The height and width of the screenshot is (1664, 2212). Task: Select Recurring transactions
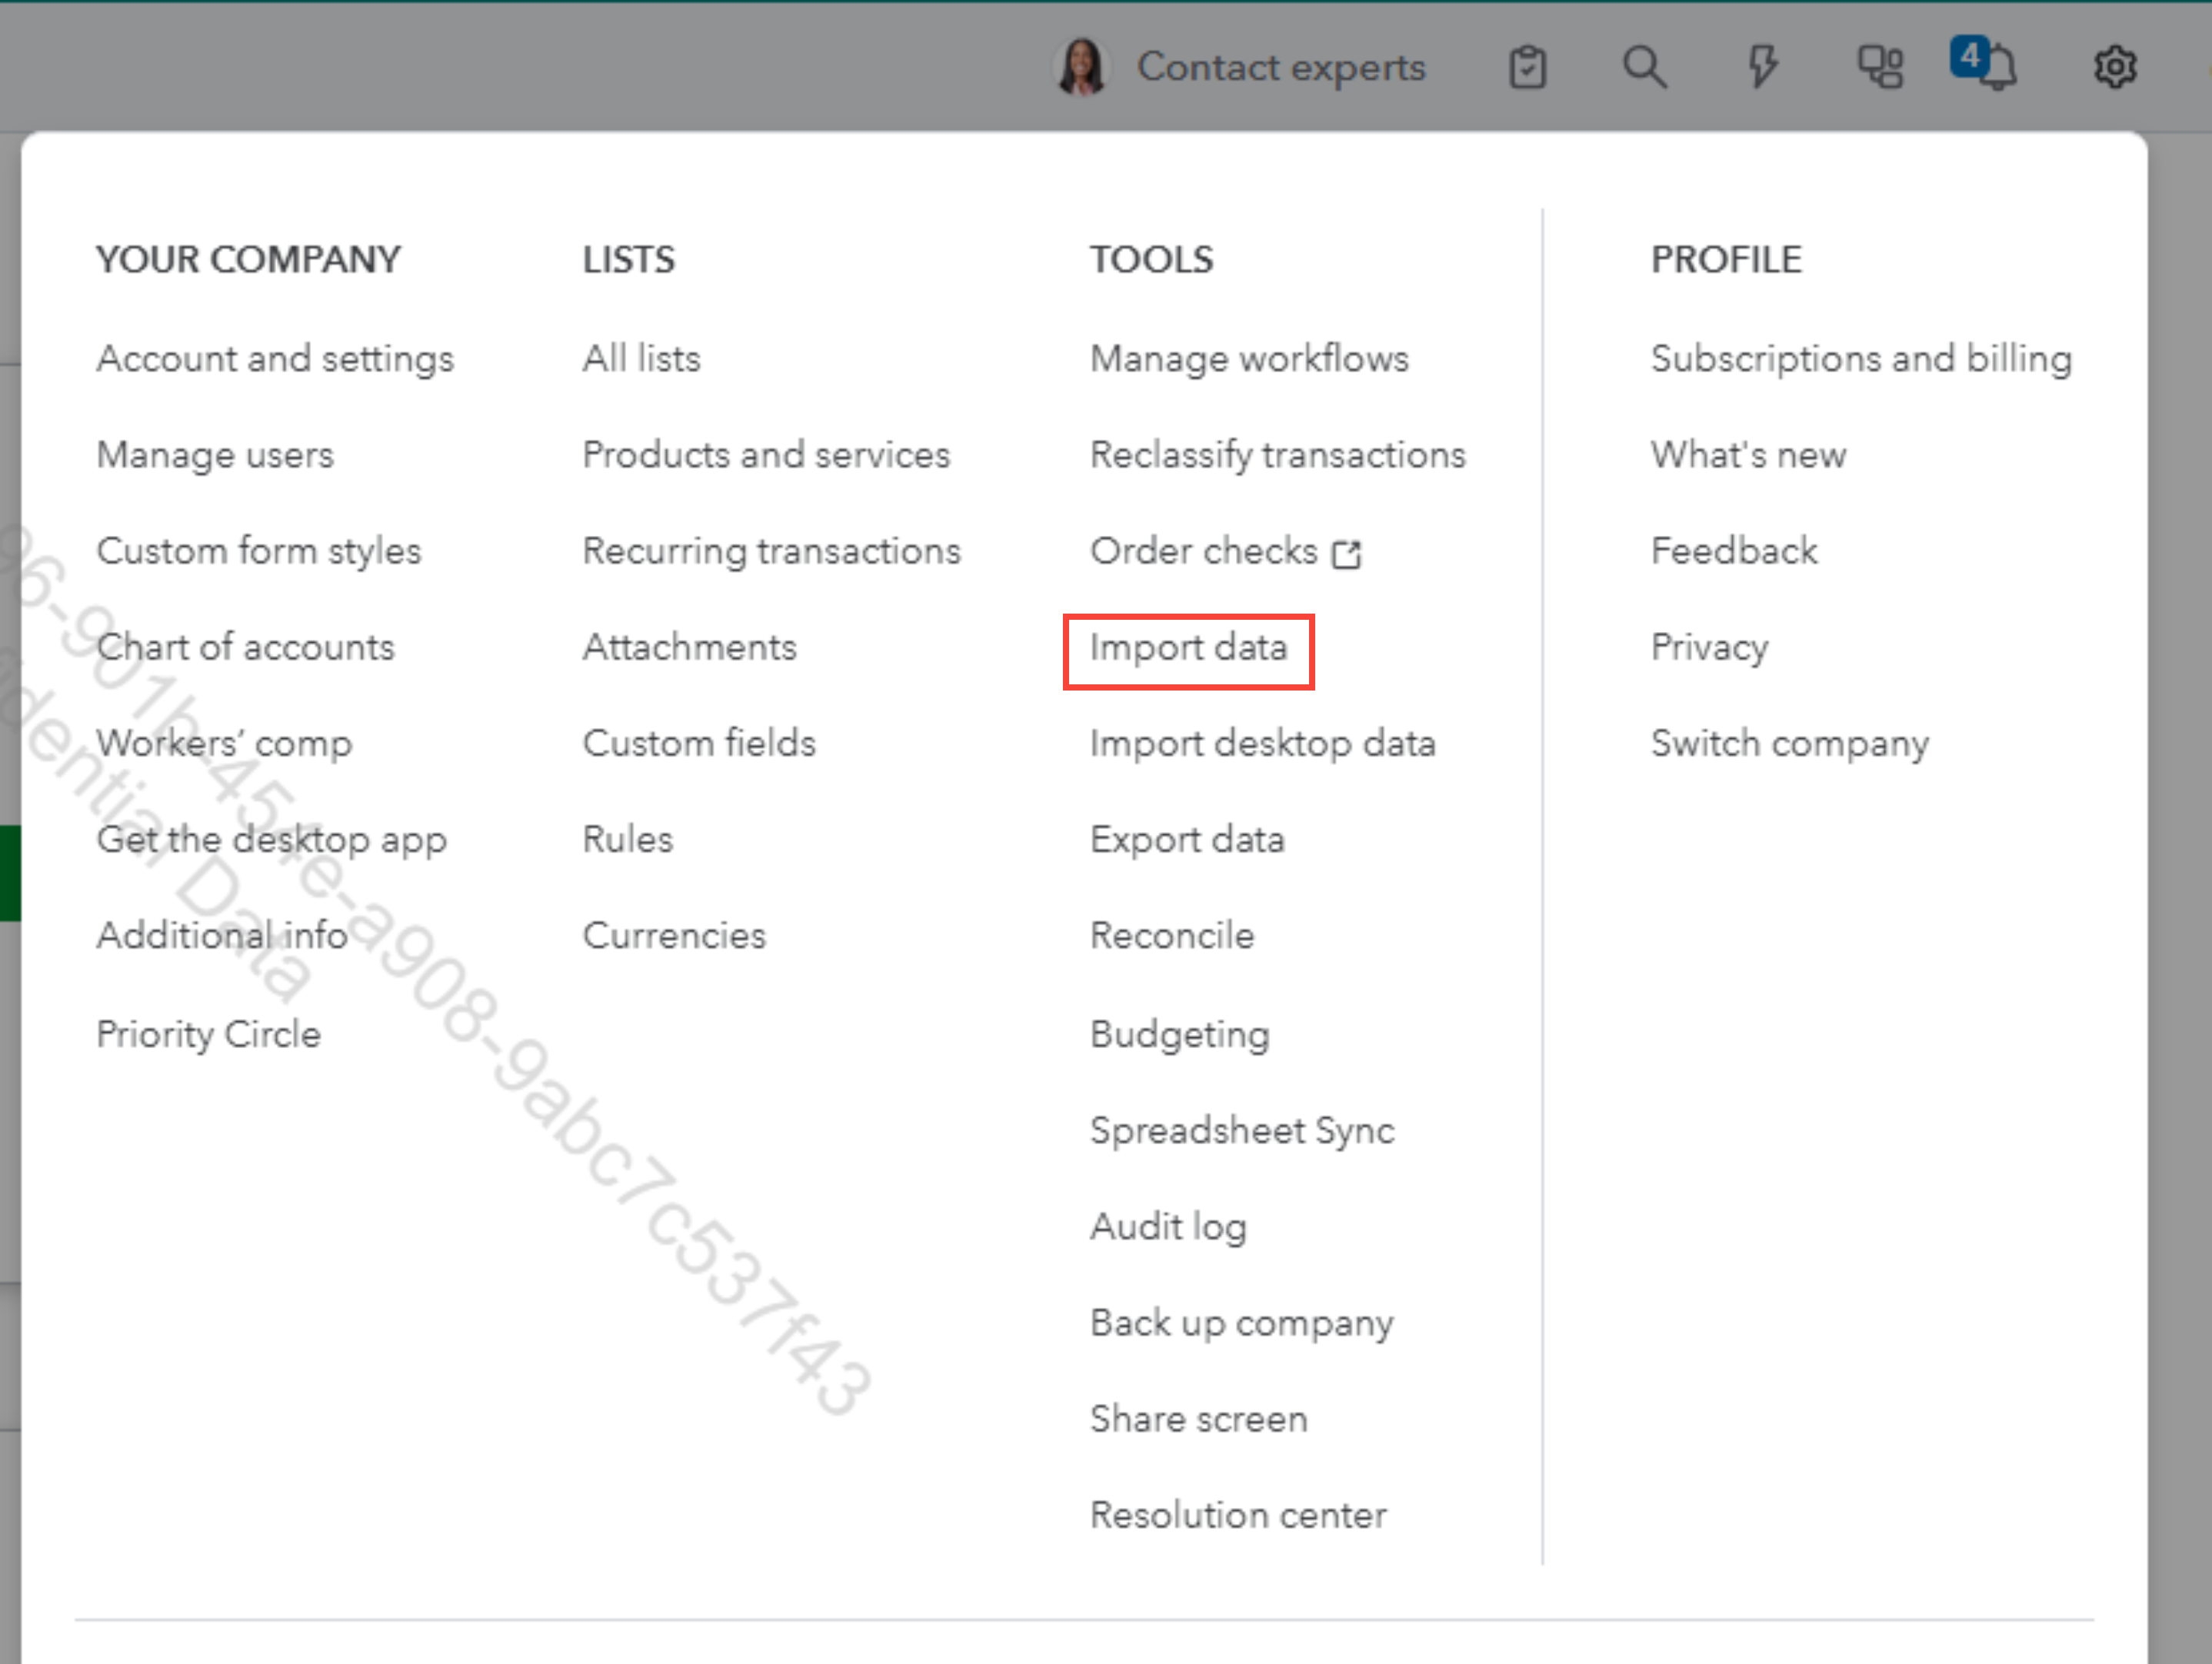click(771, 551)
